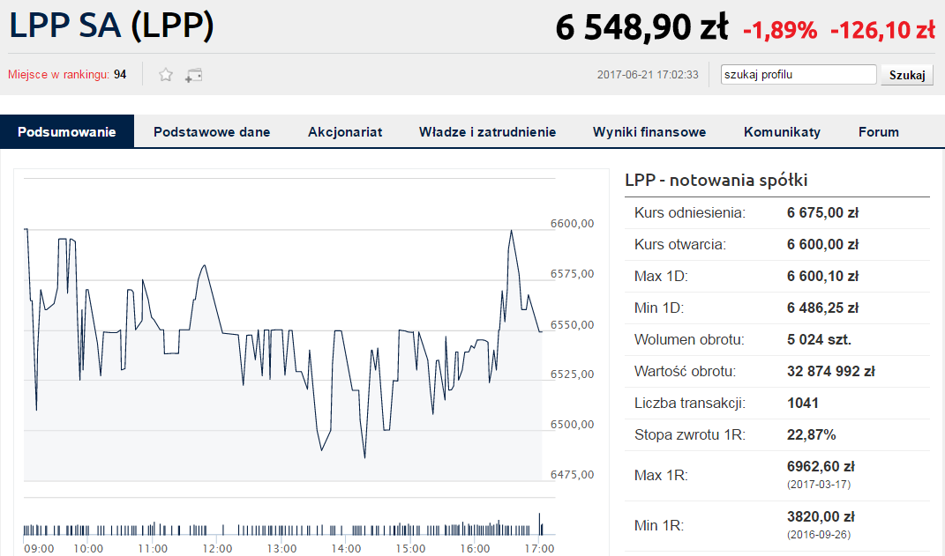The height and width of the screenshot is (556, 945).
Task: Click Miejsce w rankingu label
Action: 58,75
